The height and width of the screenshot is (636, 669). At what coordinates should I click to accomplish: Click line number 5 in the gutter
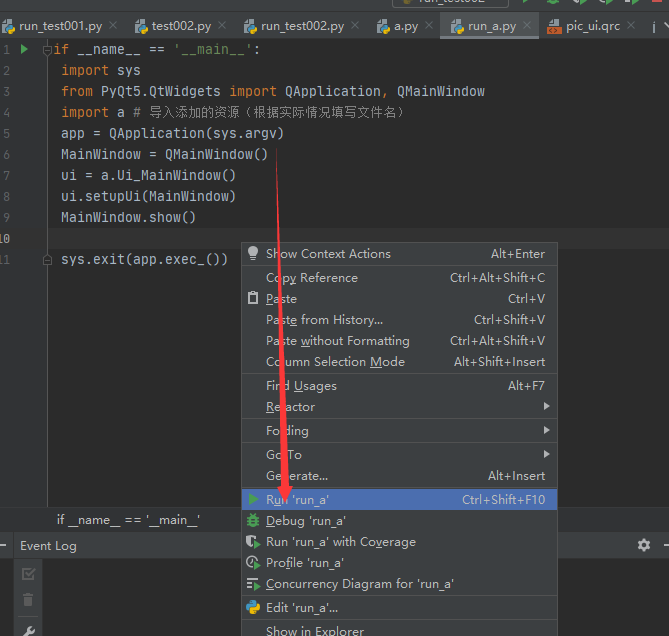point(6,134)
